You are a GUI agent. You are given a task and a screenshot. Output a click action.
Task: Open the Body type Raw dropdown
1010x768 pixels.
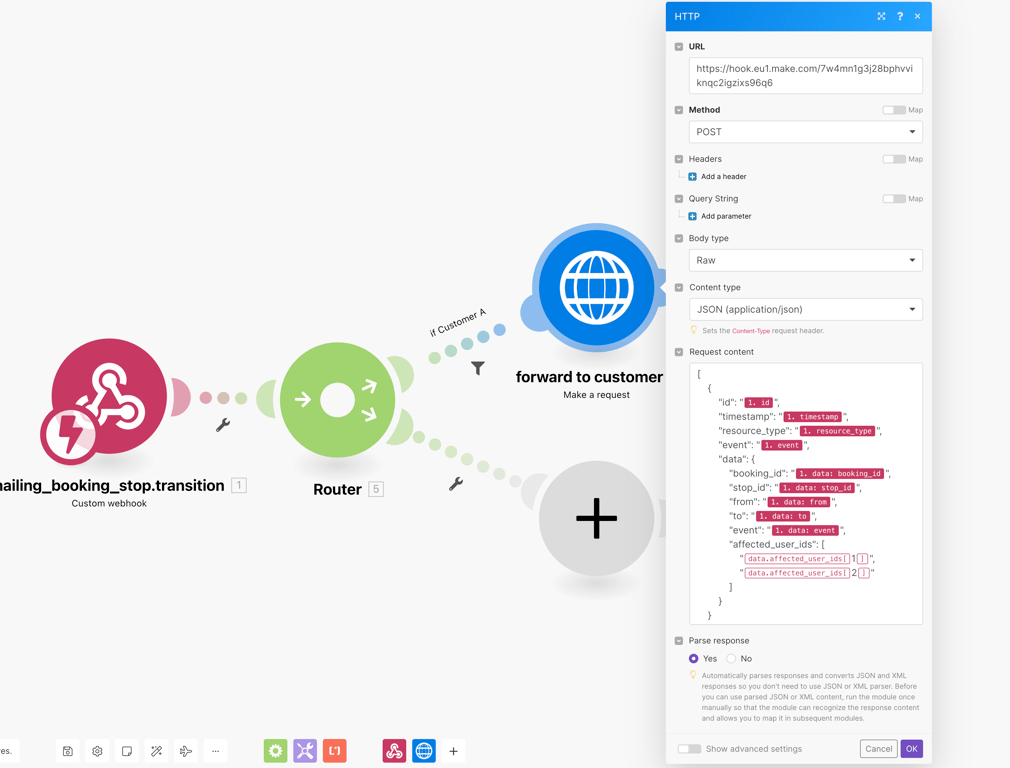[806, 260]
